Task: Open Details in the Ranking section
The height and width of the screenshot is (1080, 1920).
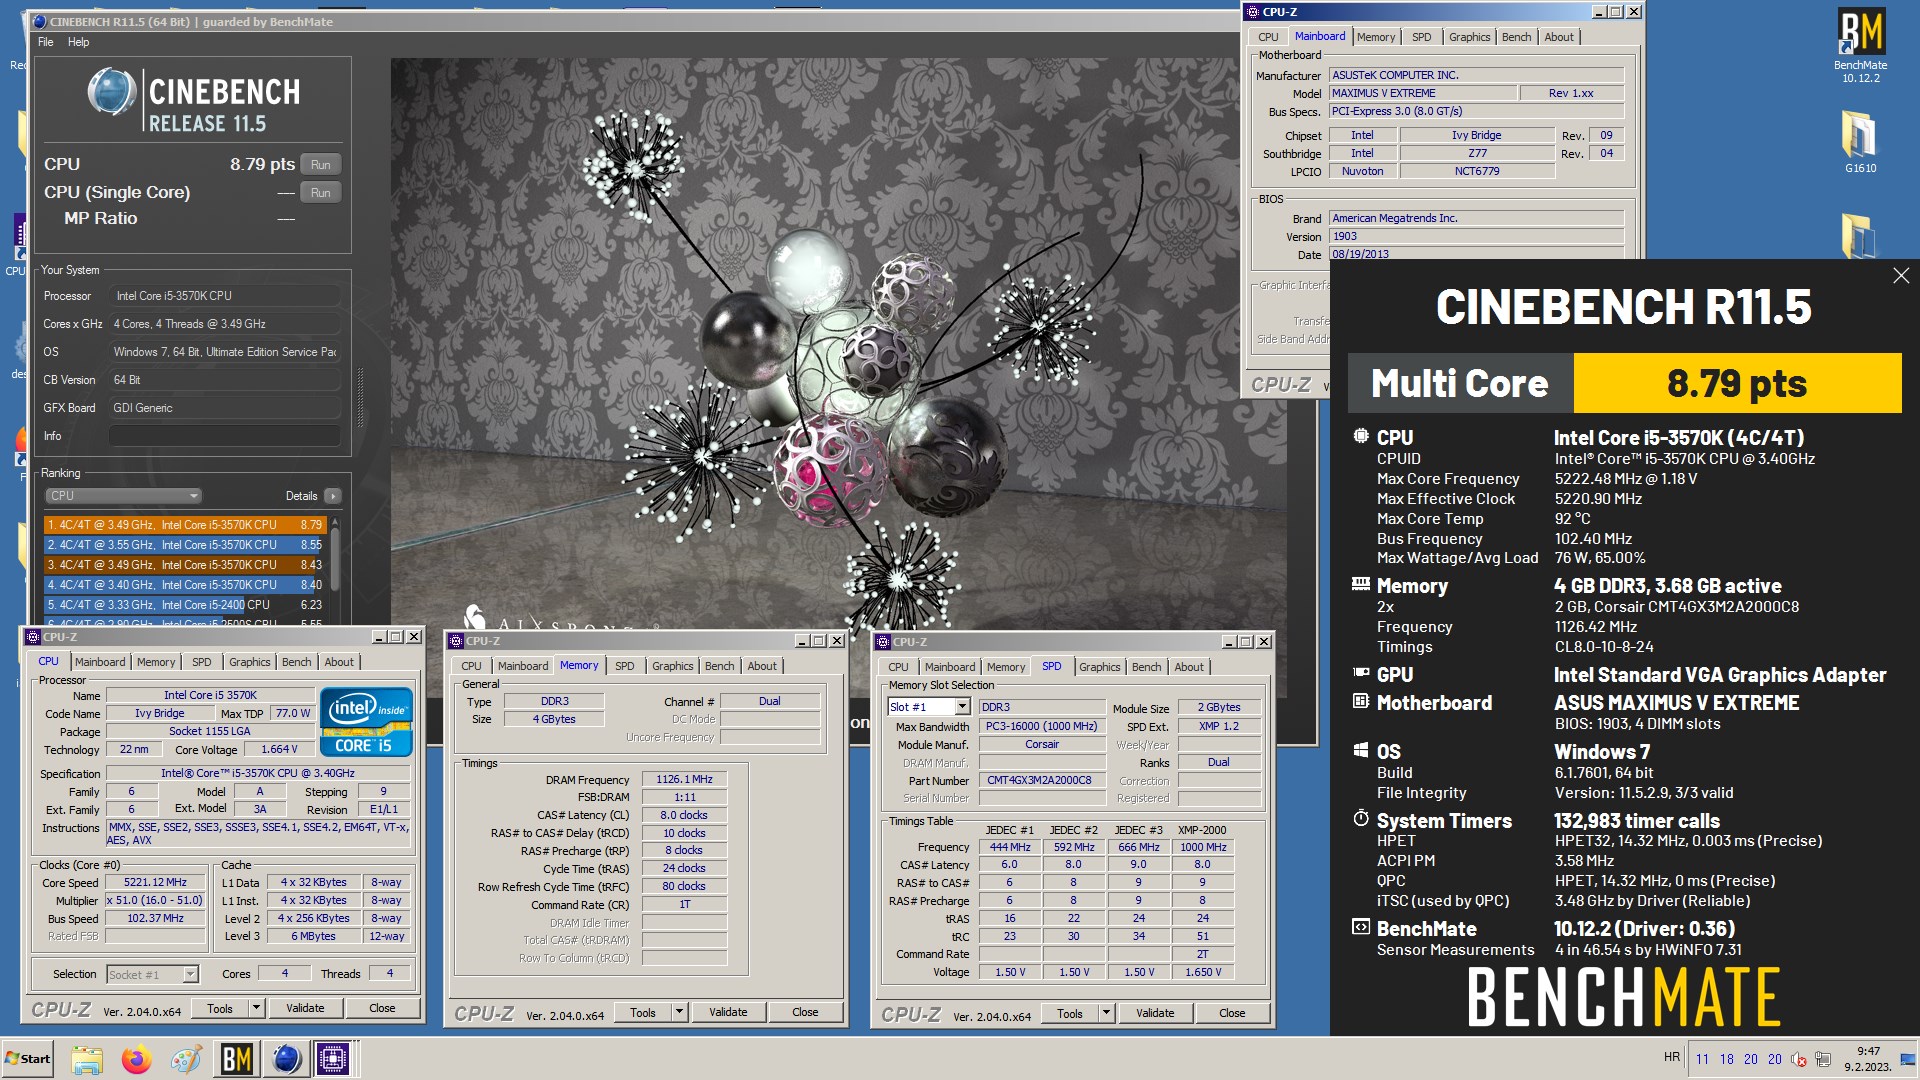Action: 333,496
